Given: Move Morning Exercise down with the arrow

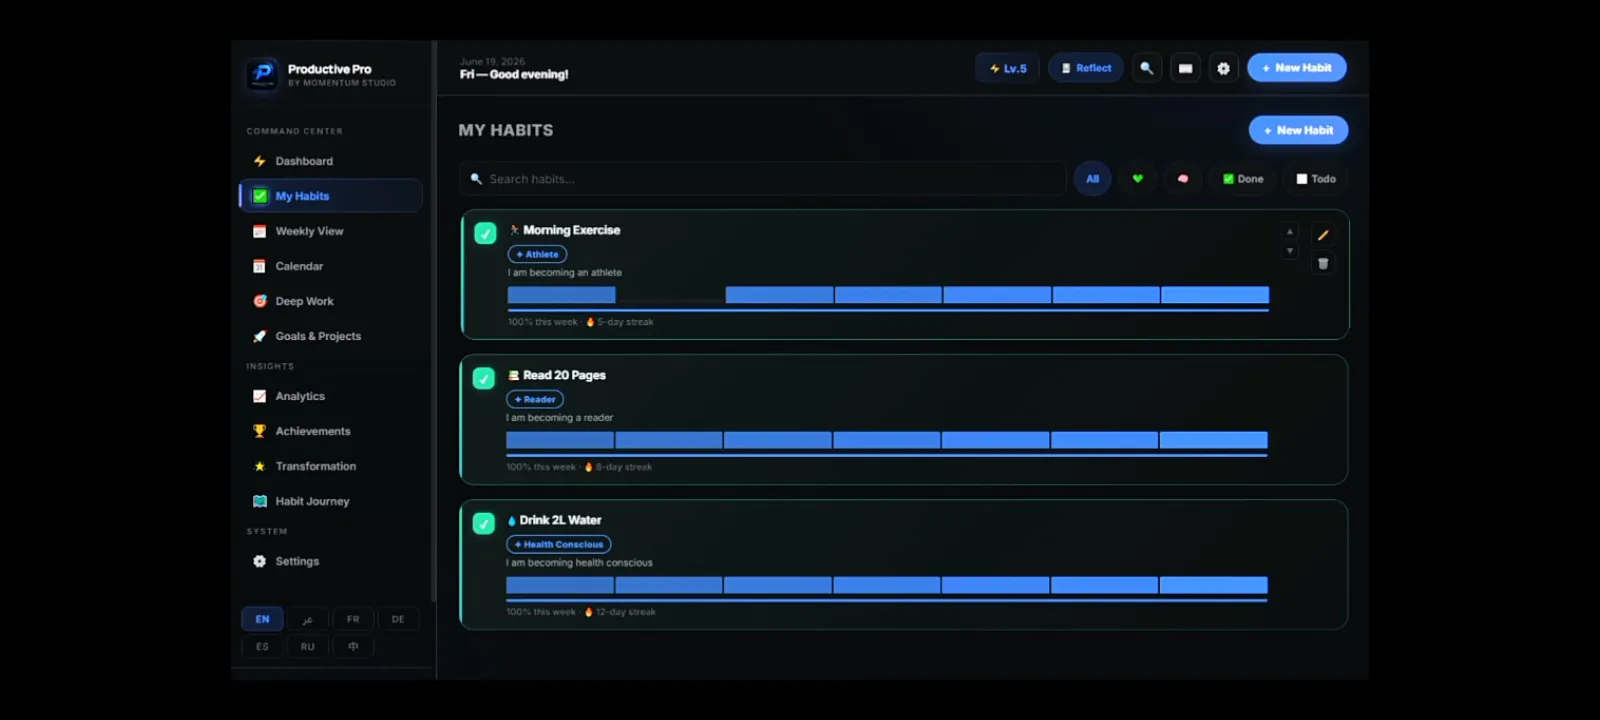Looking at the screenshot, I should pos(1290,251).
